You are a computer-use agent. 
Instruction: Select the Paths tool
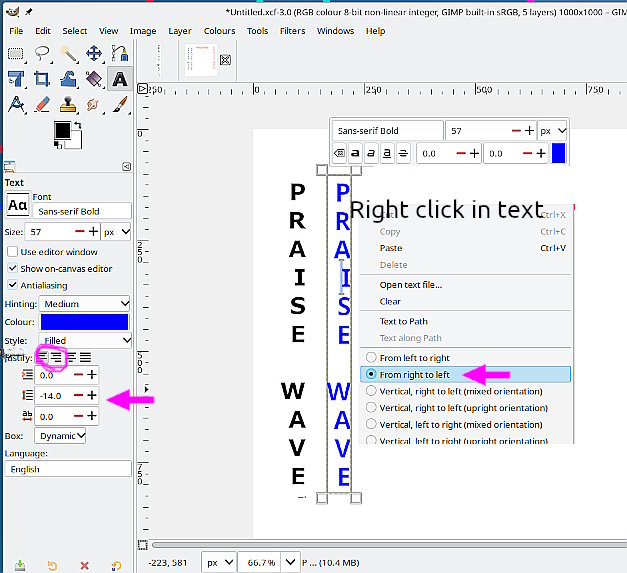click(120, 54)
